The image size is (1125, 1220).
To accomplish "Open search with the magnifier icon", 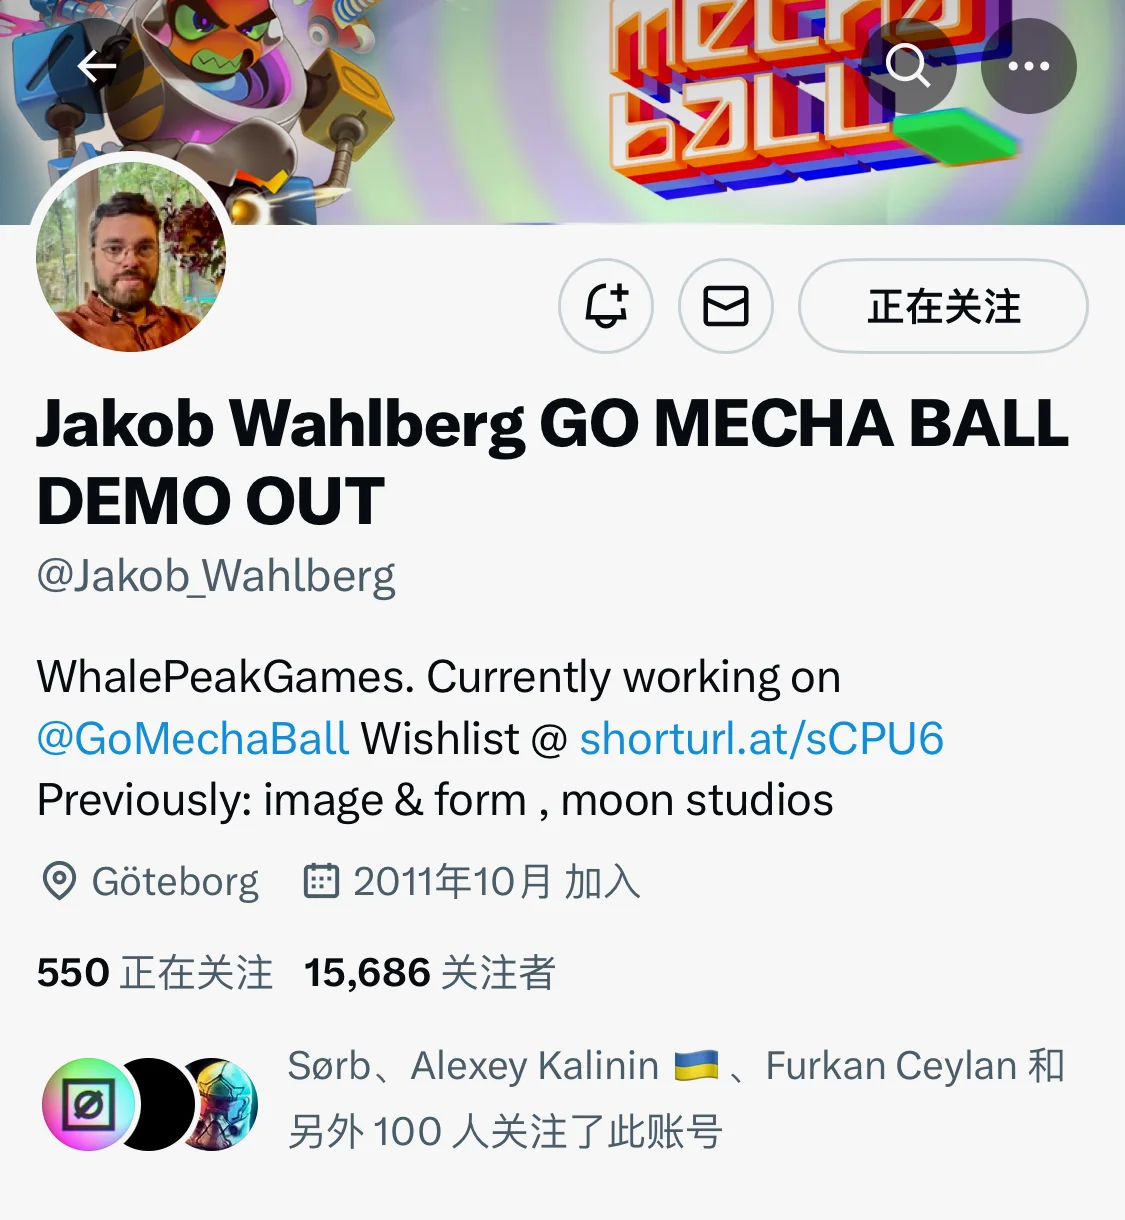I will coord(908,67).
